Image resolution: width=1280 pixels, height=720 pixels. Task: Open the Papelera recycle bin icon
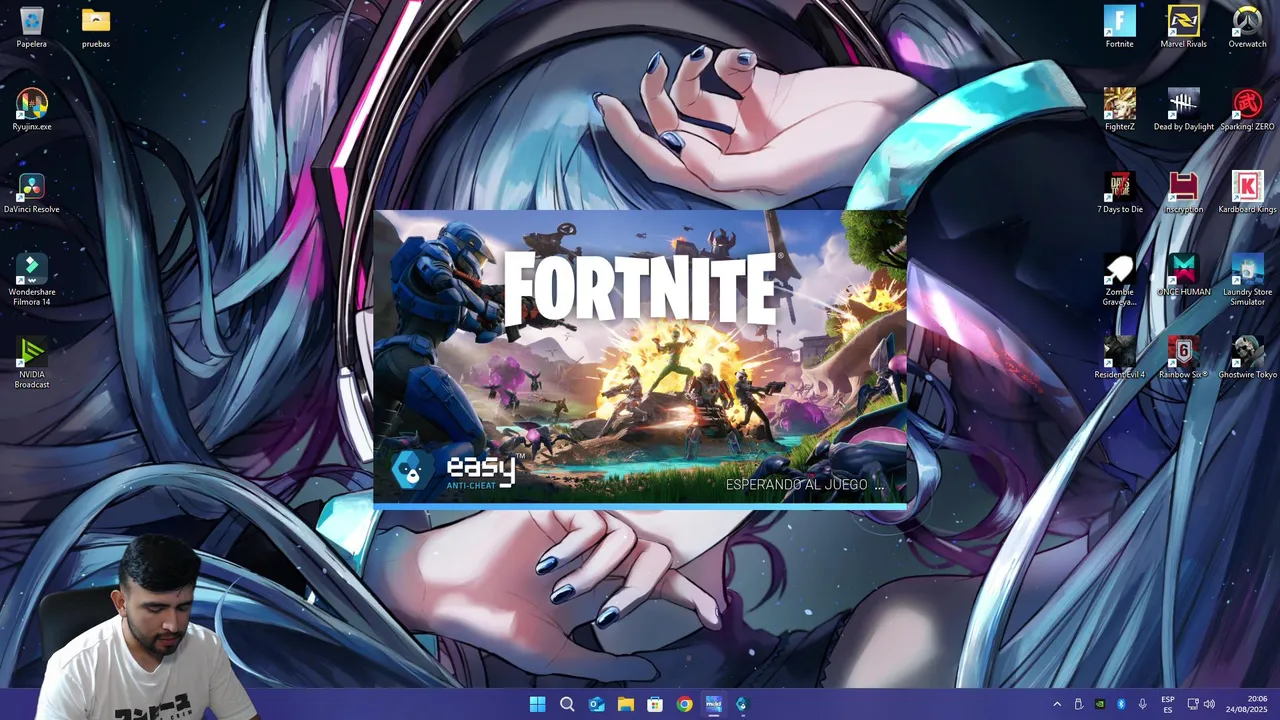[31, 27]
